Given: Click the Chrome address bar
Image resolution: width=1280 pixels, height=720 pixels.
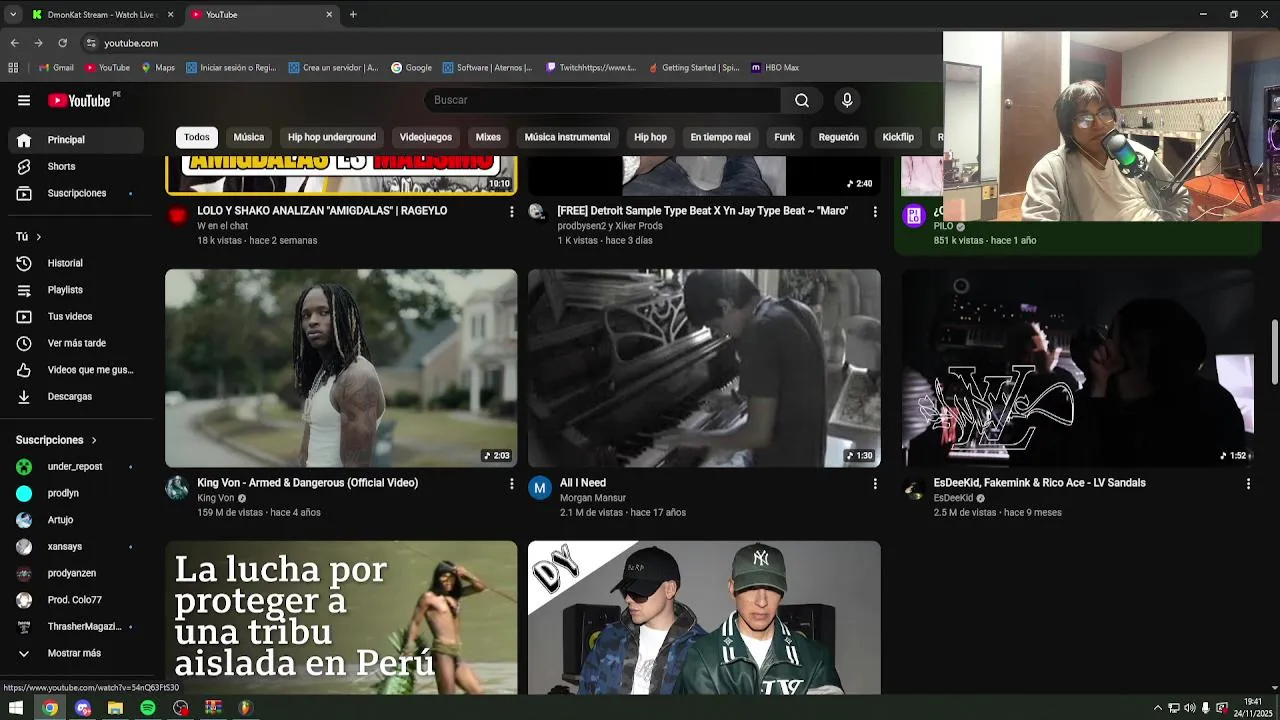Looking at the screenshot, I should click(510, 43).
